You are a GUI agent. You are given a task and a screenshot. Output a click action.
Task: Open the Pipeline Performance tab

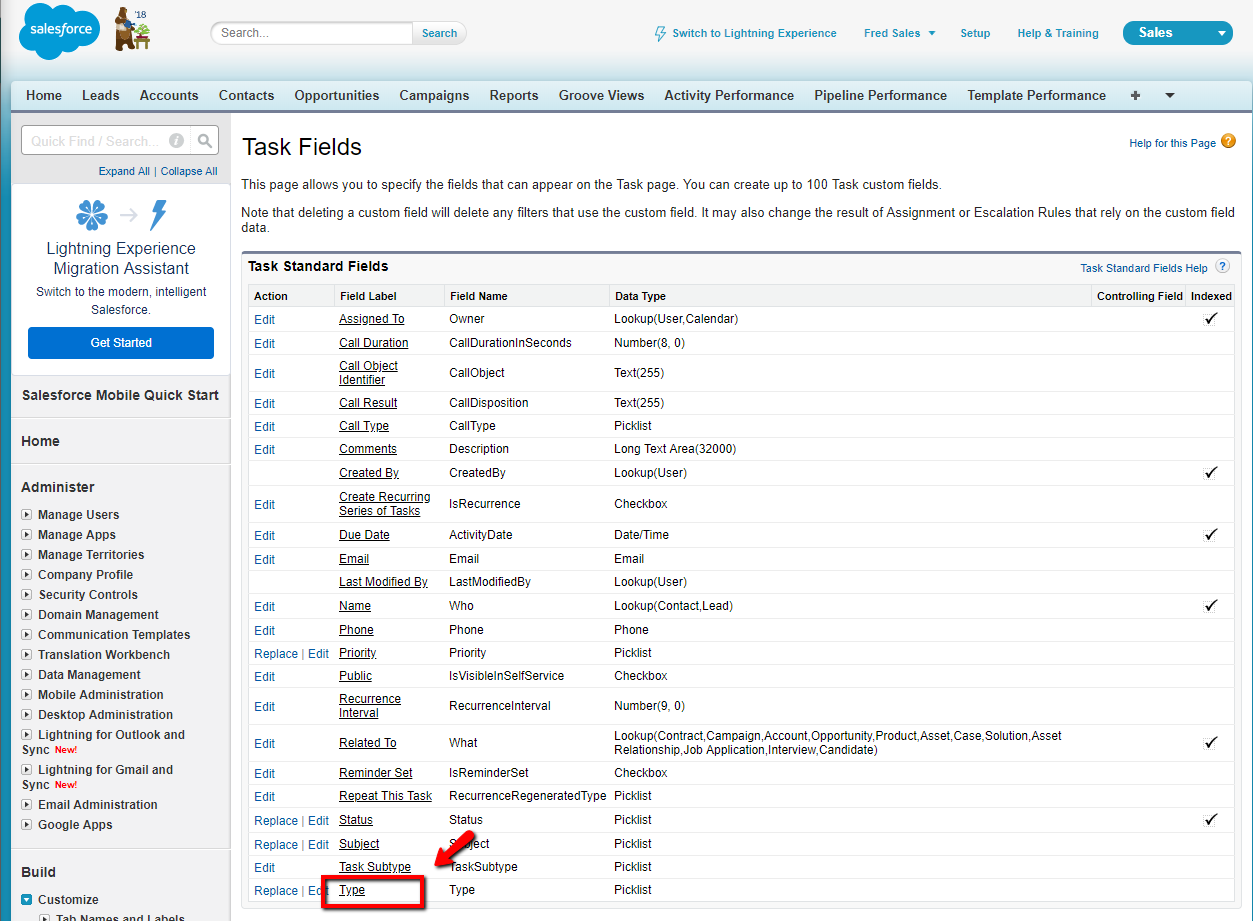coord(880,96)
